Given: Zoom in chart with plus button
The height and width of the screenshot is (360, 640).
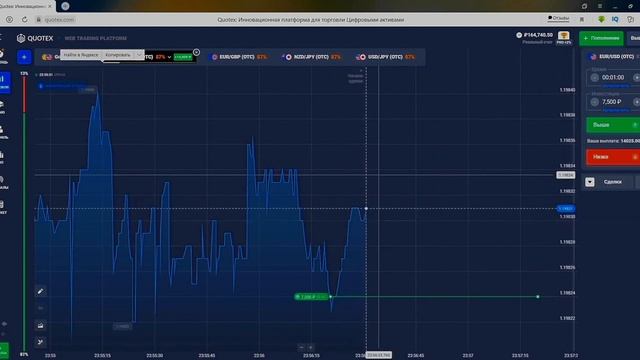Looking at the screenshot, I should [x=311, y=347].
